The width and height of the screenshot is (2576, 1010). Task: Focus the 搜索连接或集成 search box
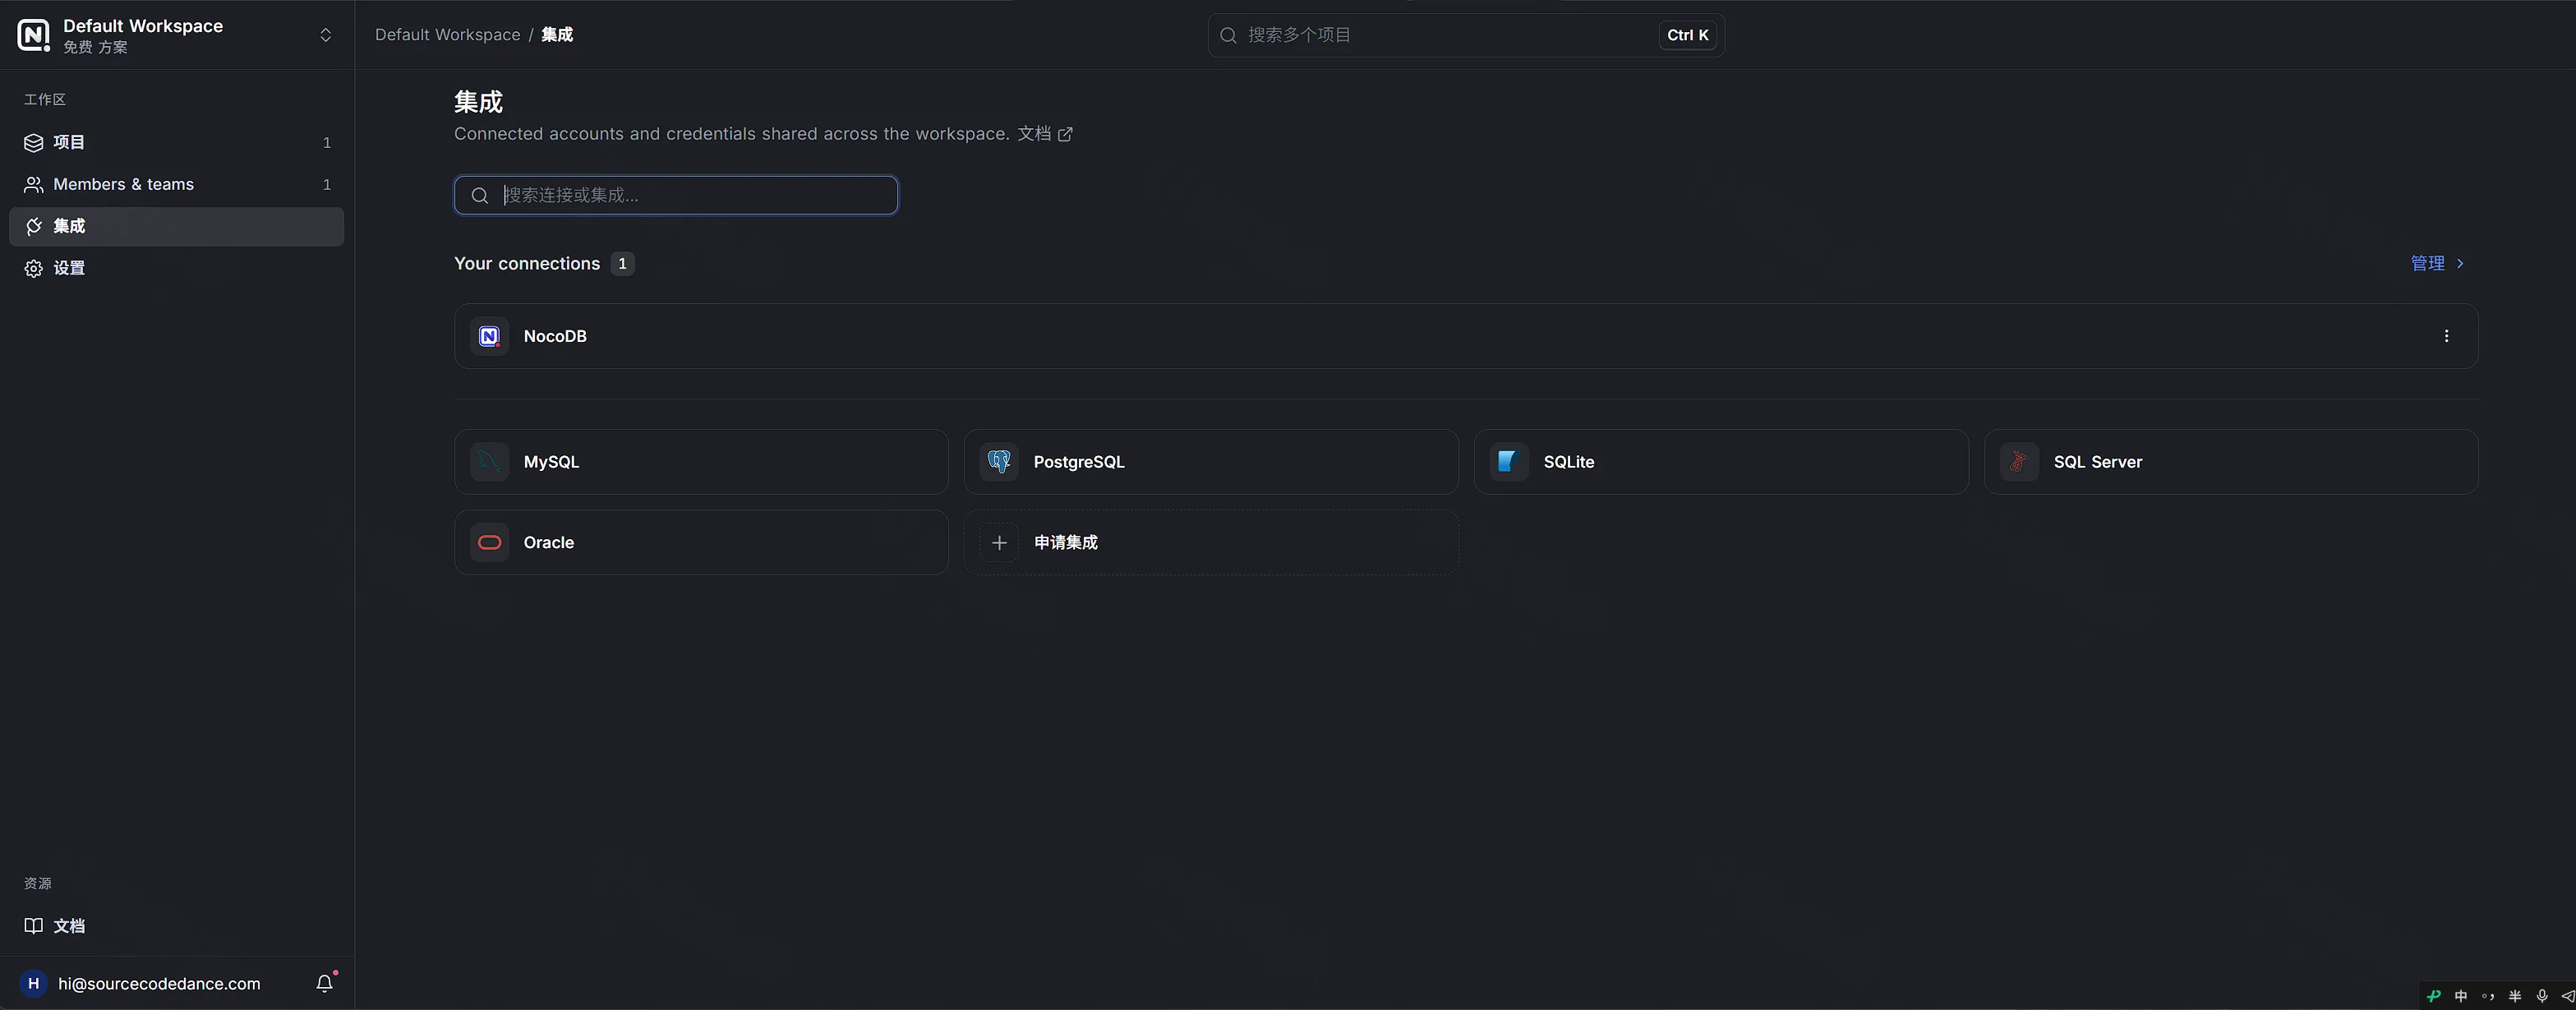click(676, 195)
